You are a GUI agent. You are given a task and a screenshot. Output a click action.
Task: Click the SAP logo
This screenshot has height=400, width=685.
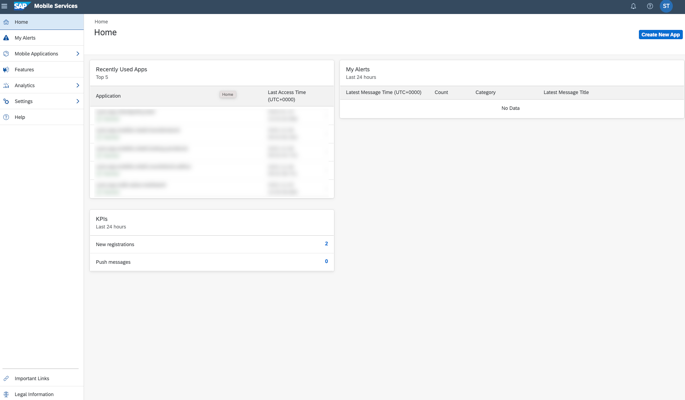21,6
